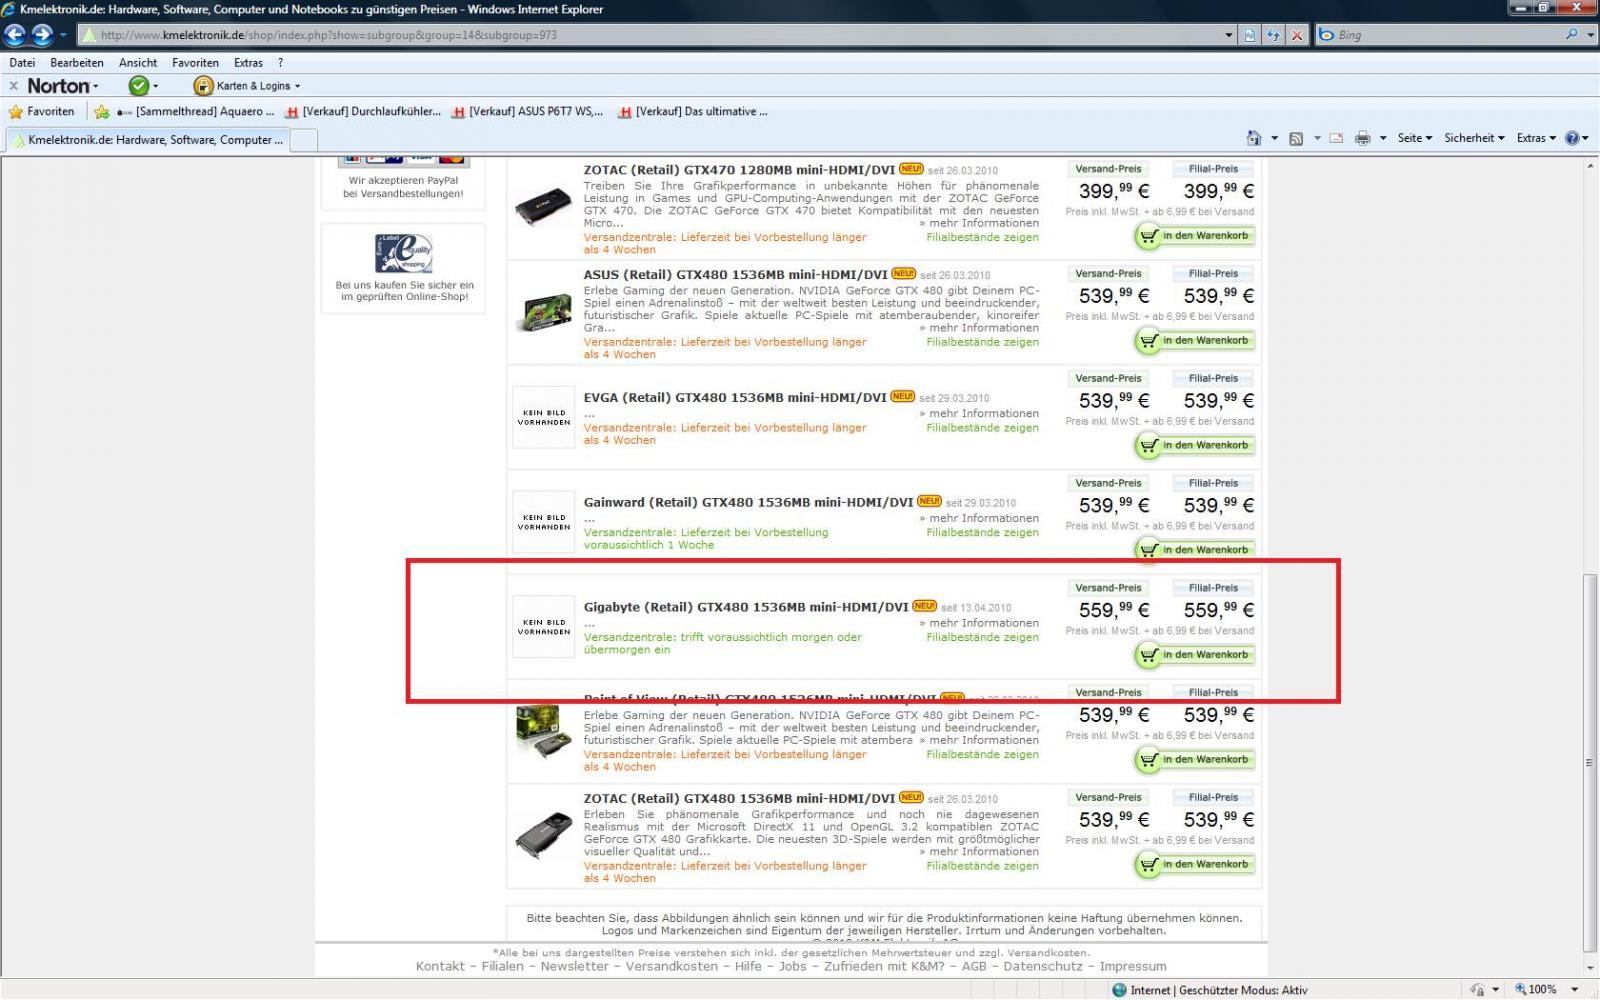1600x1000 pixels.
Task: Open the Datenschutz footer link
Action: coord(1043,967)
